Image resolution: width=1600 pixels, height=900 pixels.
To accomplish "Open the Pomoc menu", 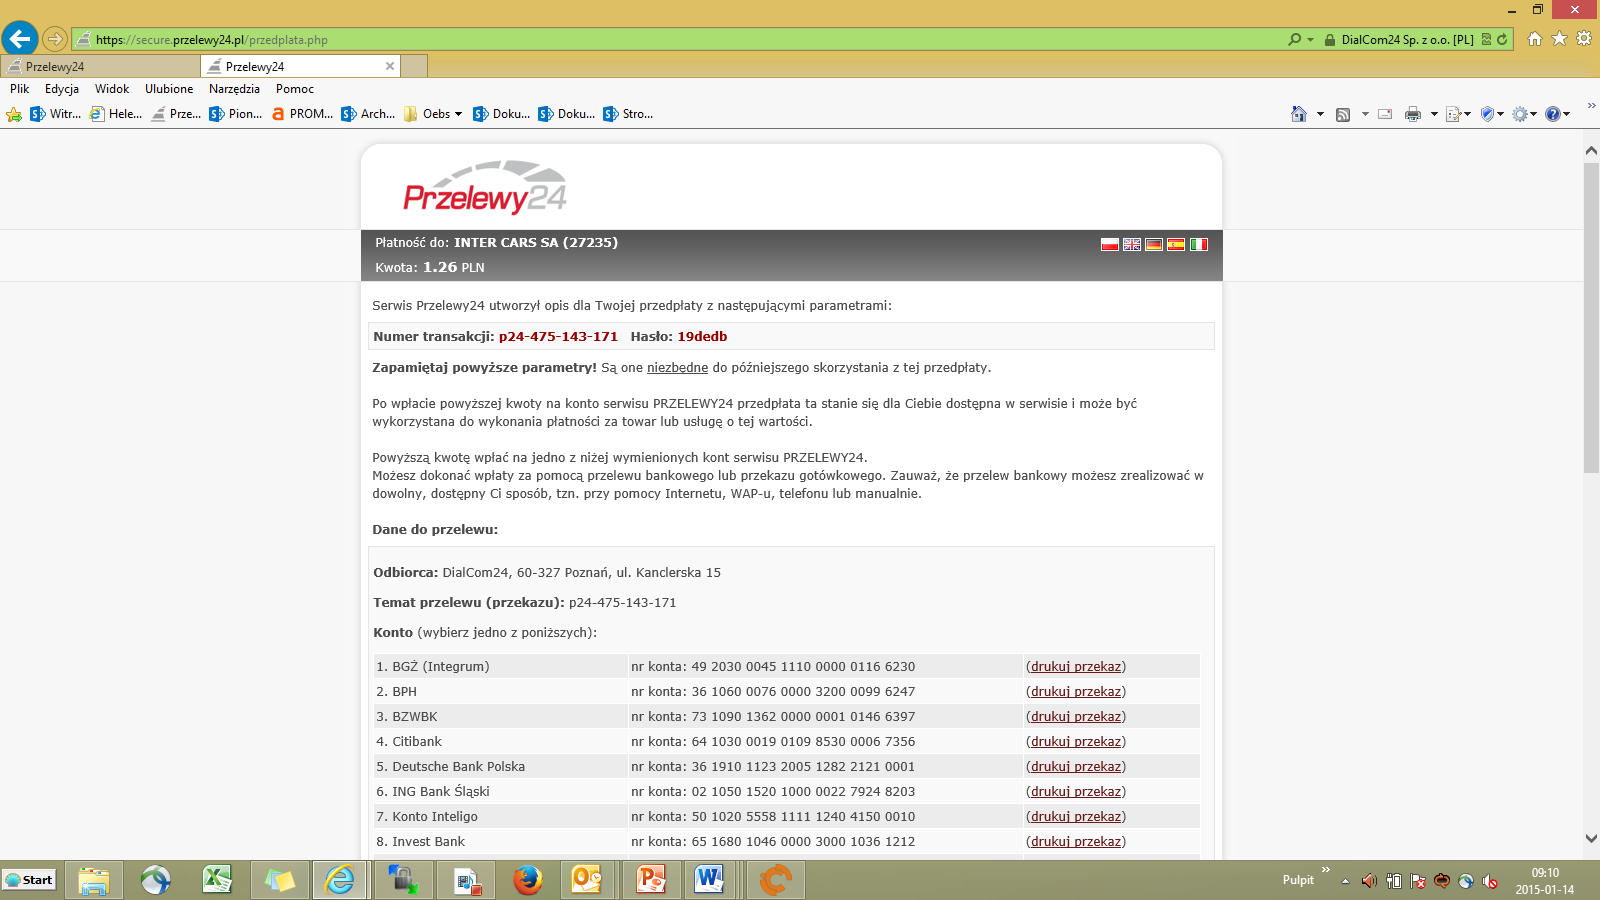I will tap(295, 89).
